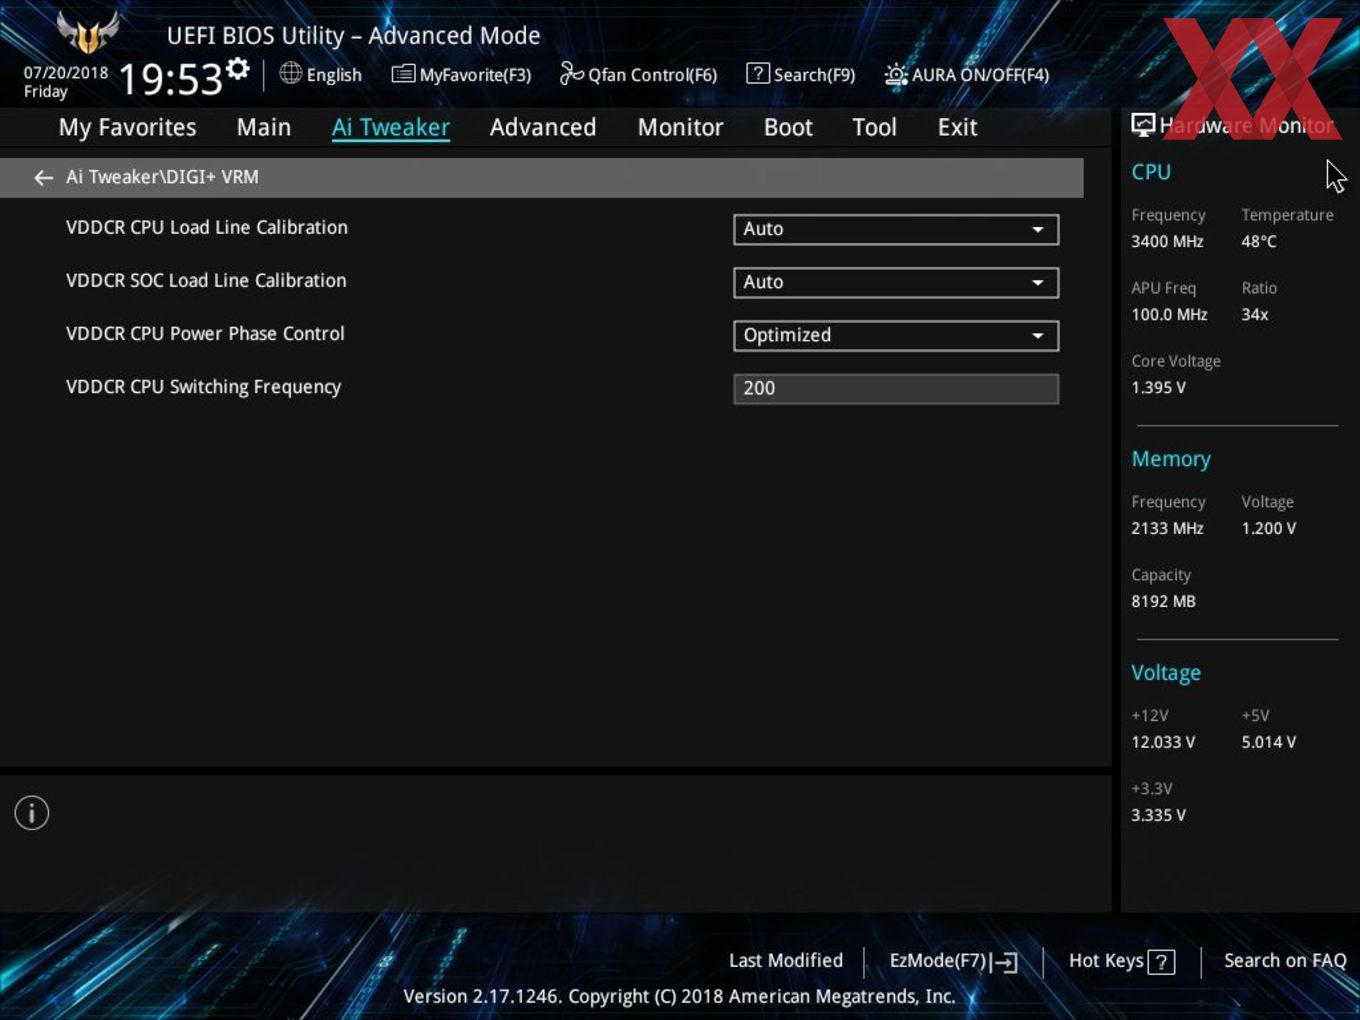Image resolution: width=1360 pixels, height=1020 pixels.
Task: Click the back arrow in breadcrumb
Action: click(43, 177)
